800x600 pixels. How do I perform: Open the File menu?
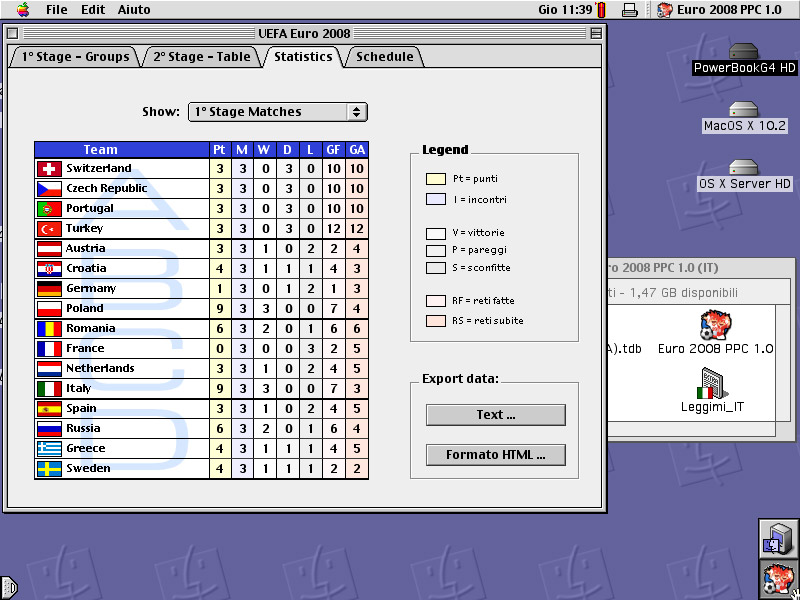click(x=56, y=10)
